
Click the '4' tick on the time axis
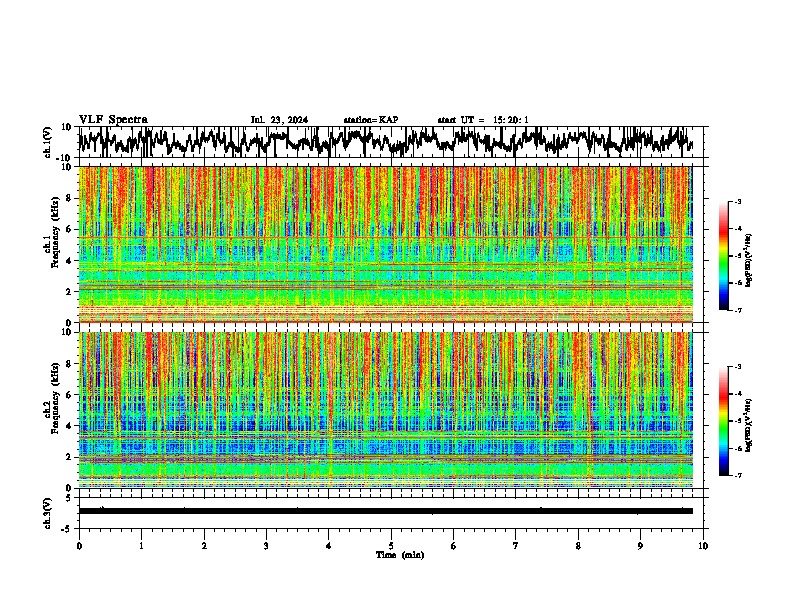[329, 546]
